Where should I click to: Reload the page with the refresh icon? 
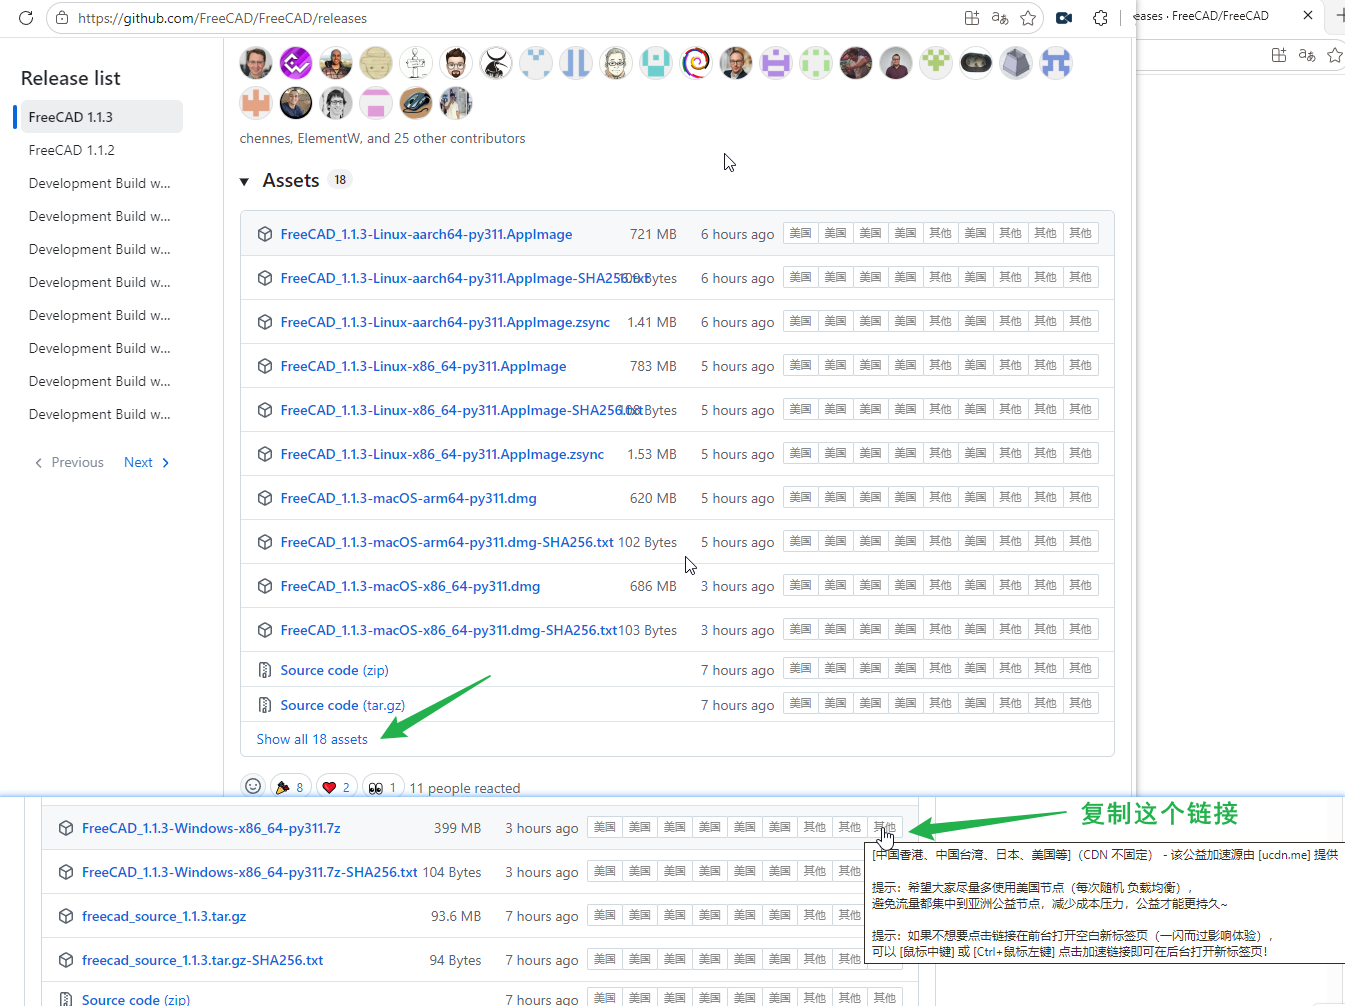coord(26,18)
